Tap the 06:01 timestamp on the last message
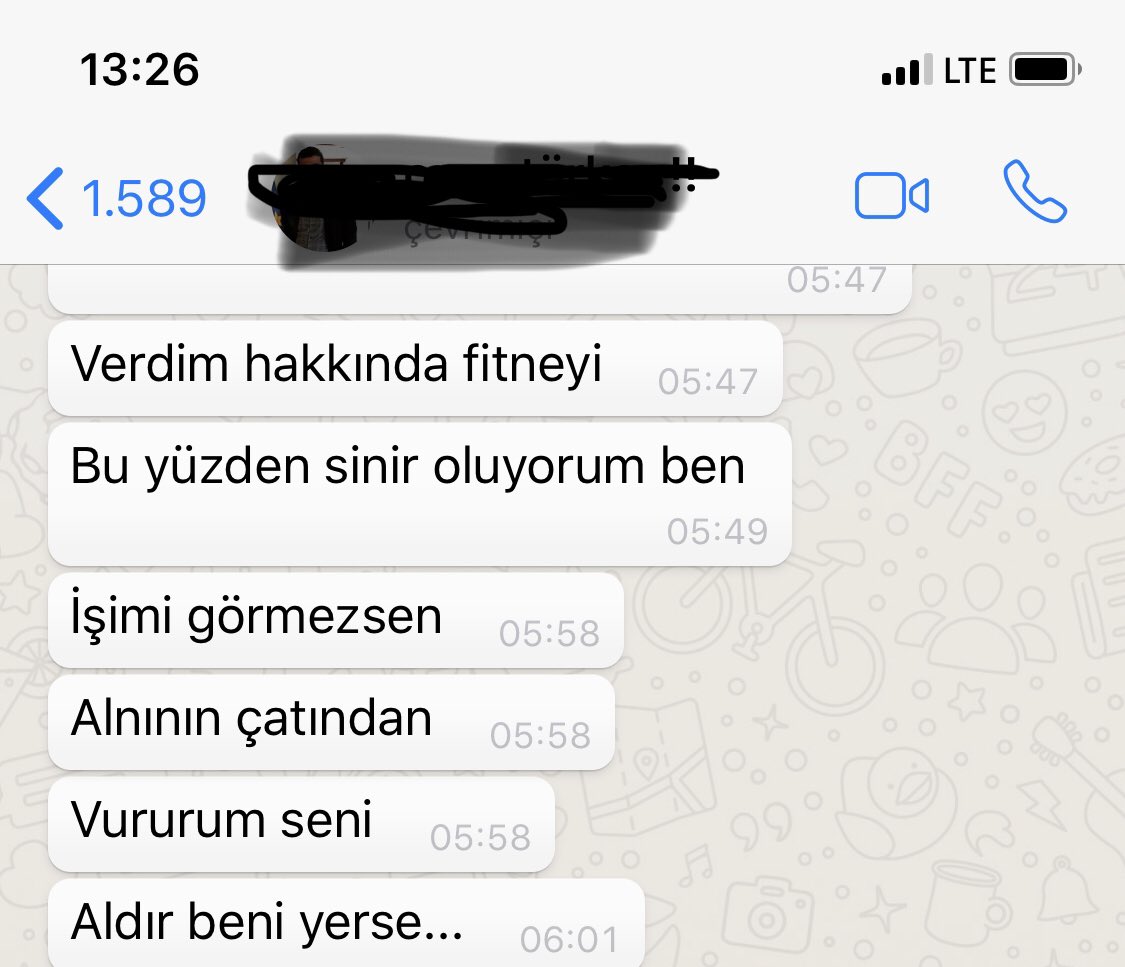This screenshot has height=967, width=1125. click(569, 940)
